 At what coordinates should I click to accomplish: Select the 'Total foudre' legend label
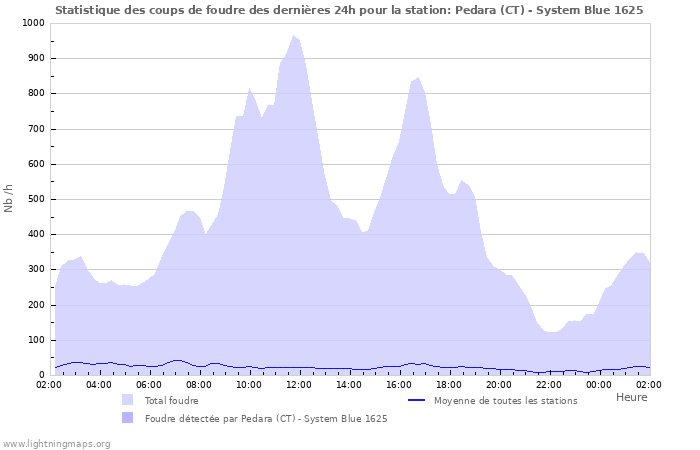click(x=171, y=400)
